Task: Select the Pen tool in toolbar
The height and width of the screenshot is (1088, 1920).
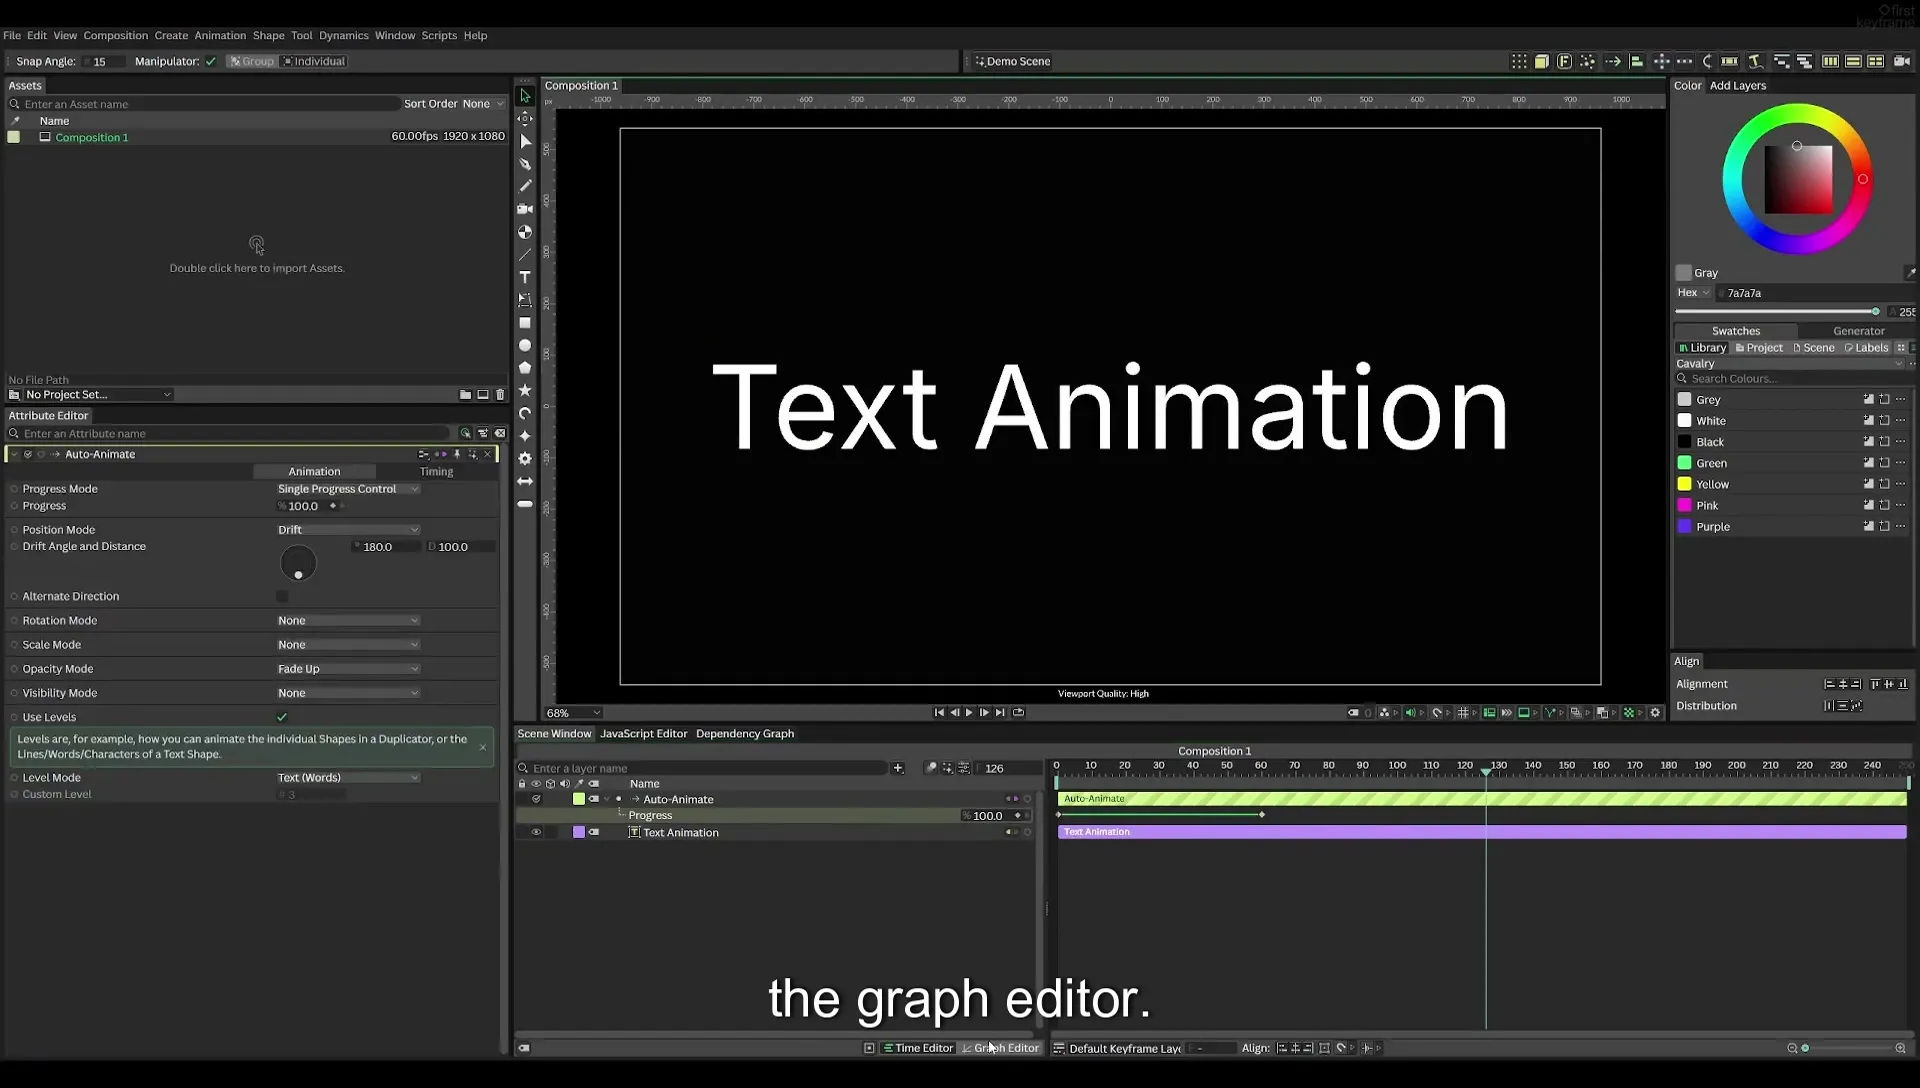Action: [x=525, y=164]
